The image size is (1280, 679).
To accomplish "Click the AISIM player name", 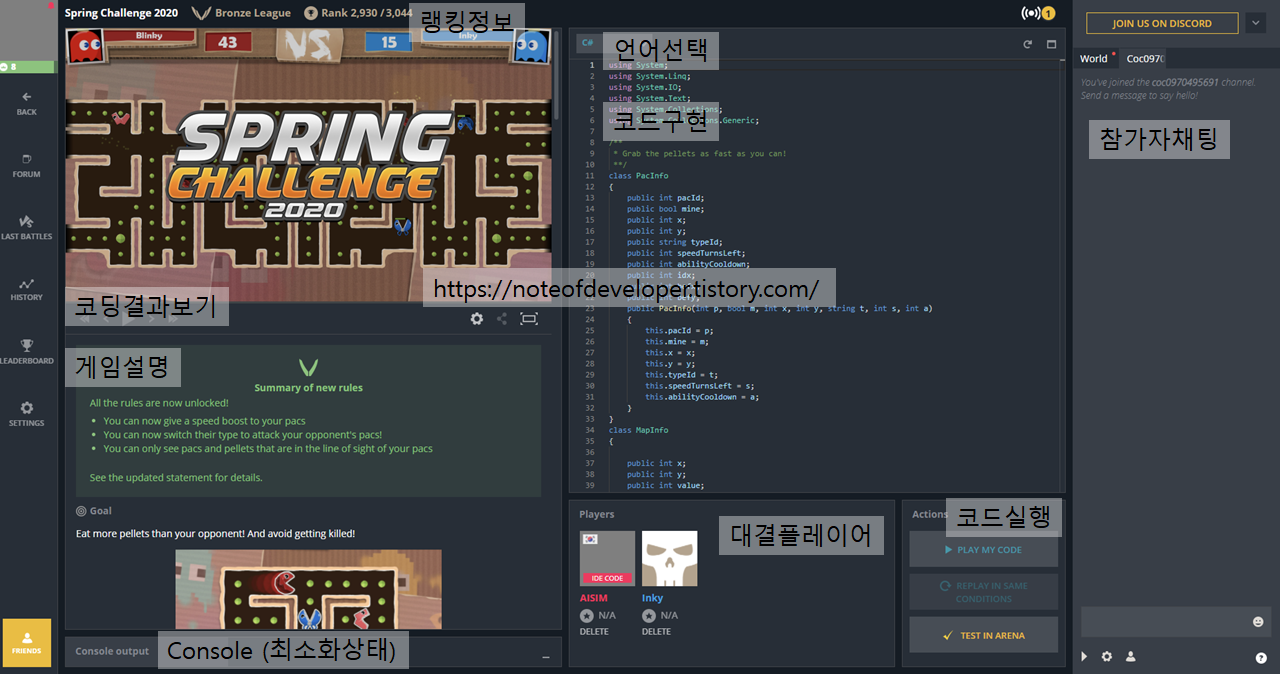I will (x=594, y=598).
